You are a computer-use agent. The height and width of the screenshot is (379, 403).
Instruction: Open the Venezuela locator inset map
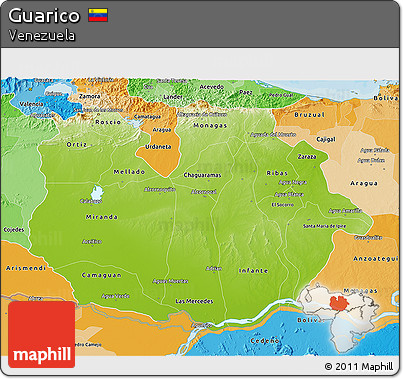(338, 317)
